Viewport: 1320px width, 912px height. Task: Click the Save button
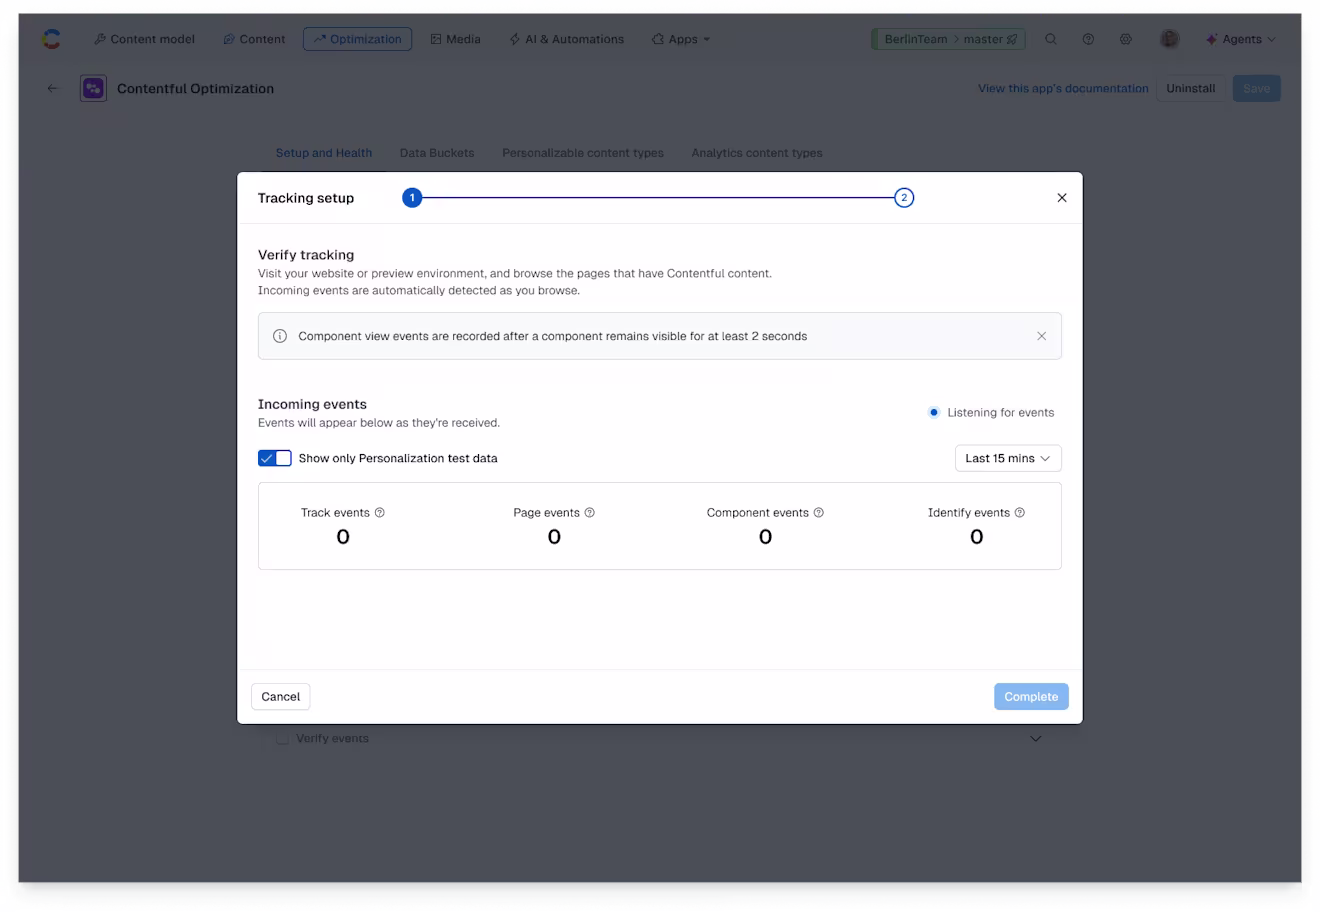tap(1256, 88)
